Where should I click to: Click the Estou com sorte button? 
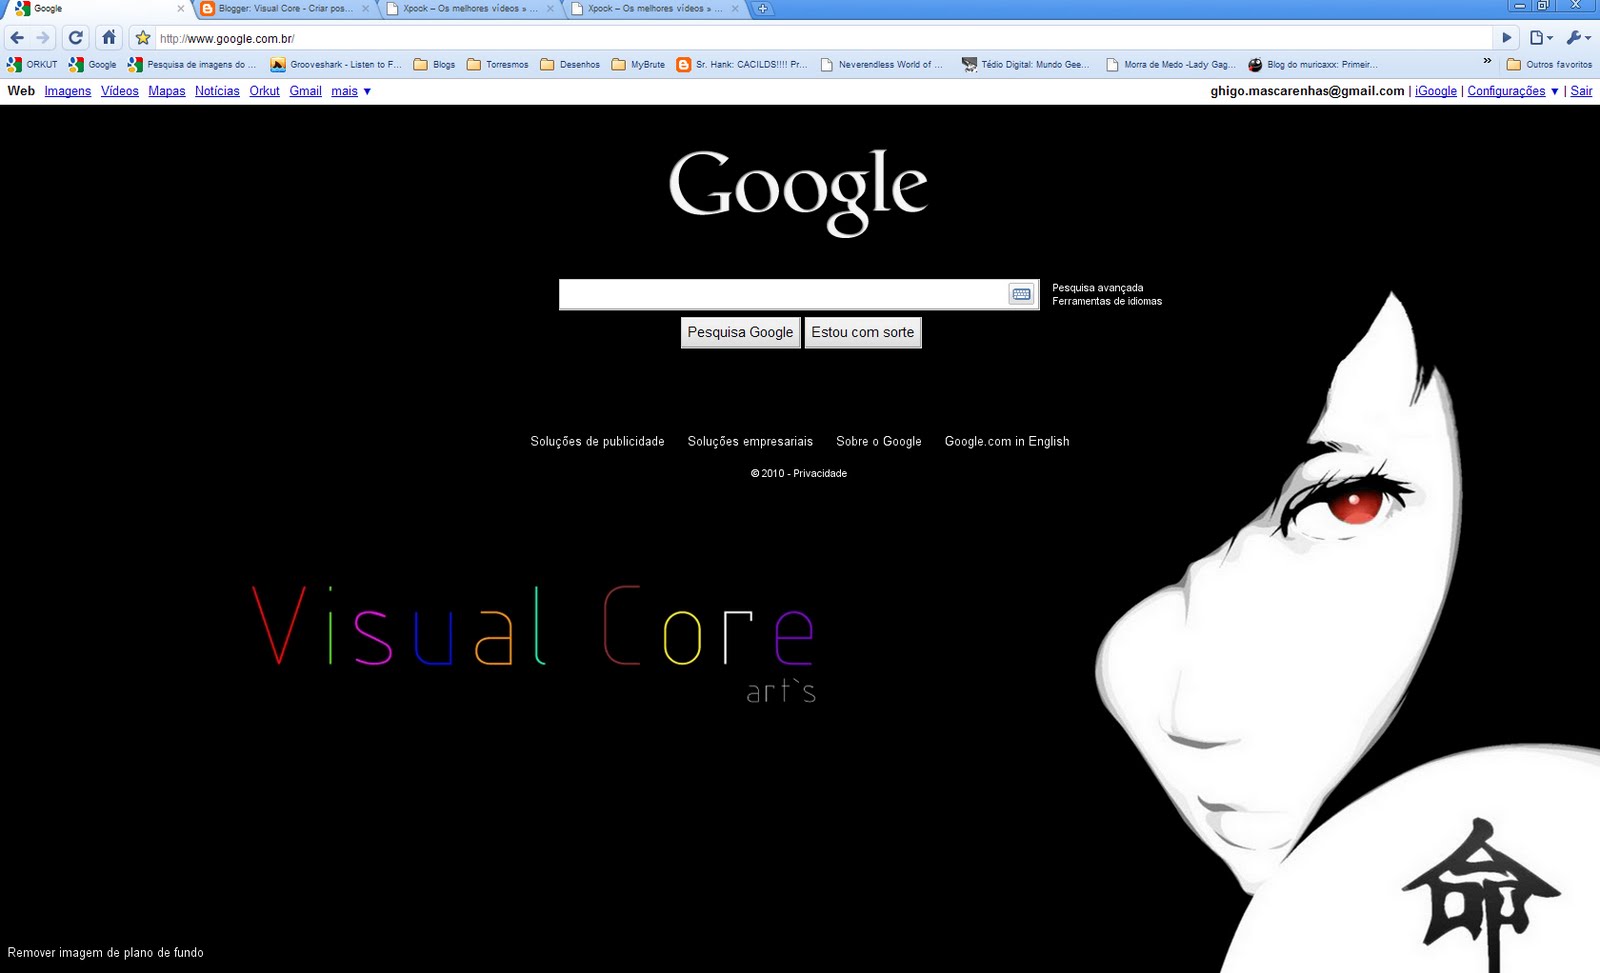862,332
